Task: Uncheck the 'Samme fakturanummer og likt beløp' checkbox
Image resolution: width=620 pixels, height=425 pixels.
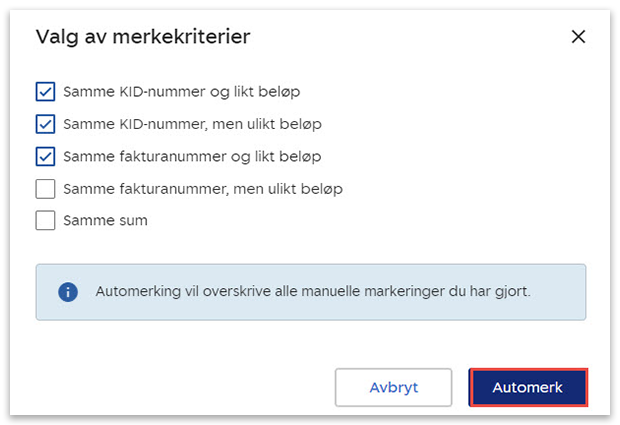Action: [45, 156]
